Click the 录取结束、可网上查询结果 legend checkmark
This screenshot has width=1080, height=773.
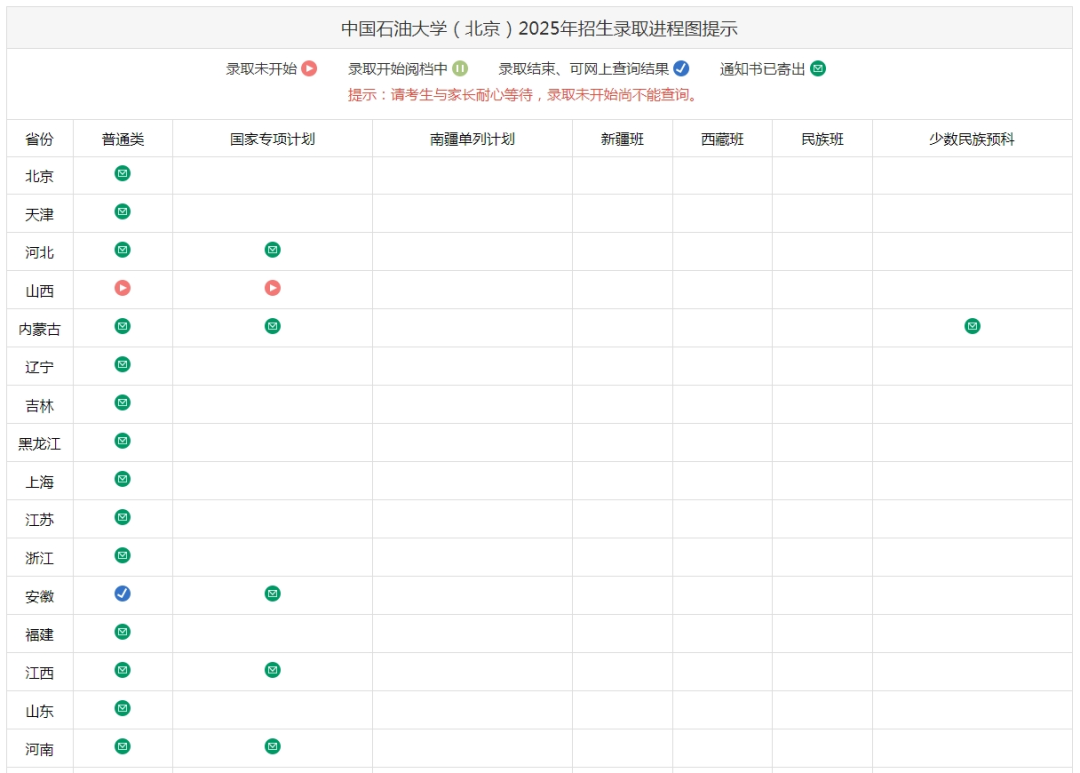(682, 69)
